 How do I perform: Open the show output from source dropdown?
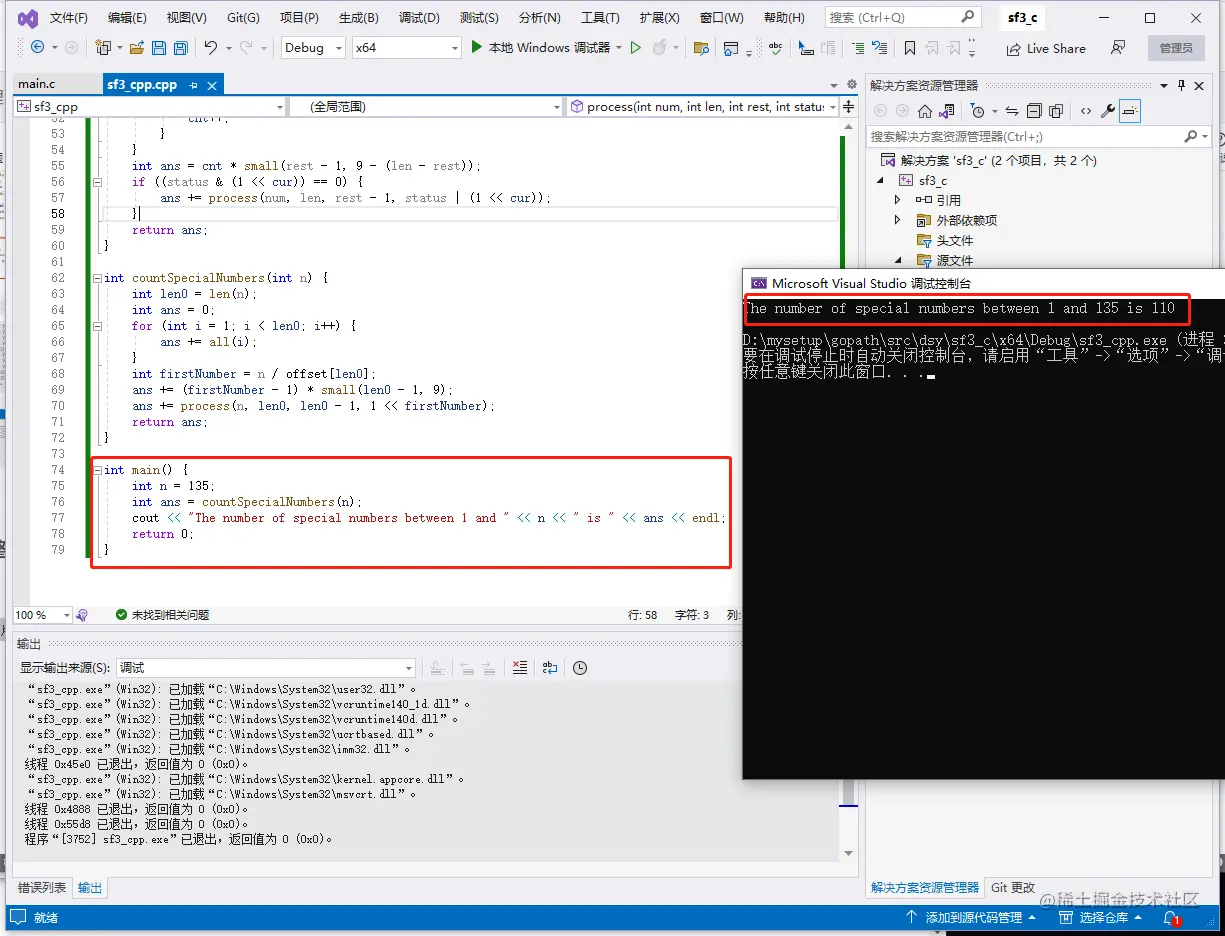tap(265, 668)
